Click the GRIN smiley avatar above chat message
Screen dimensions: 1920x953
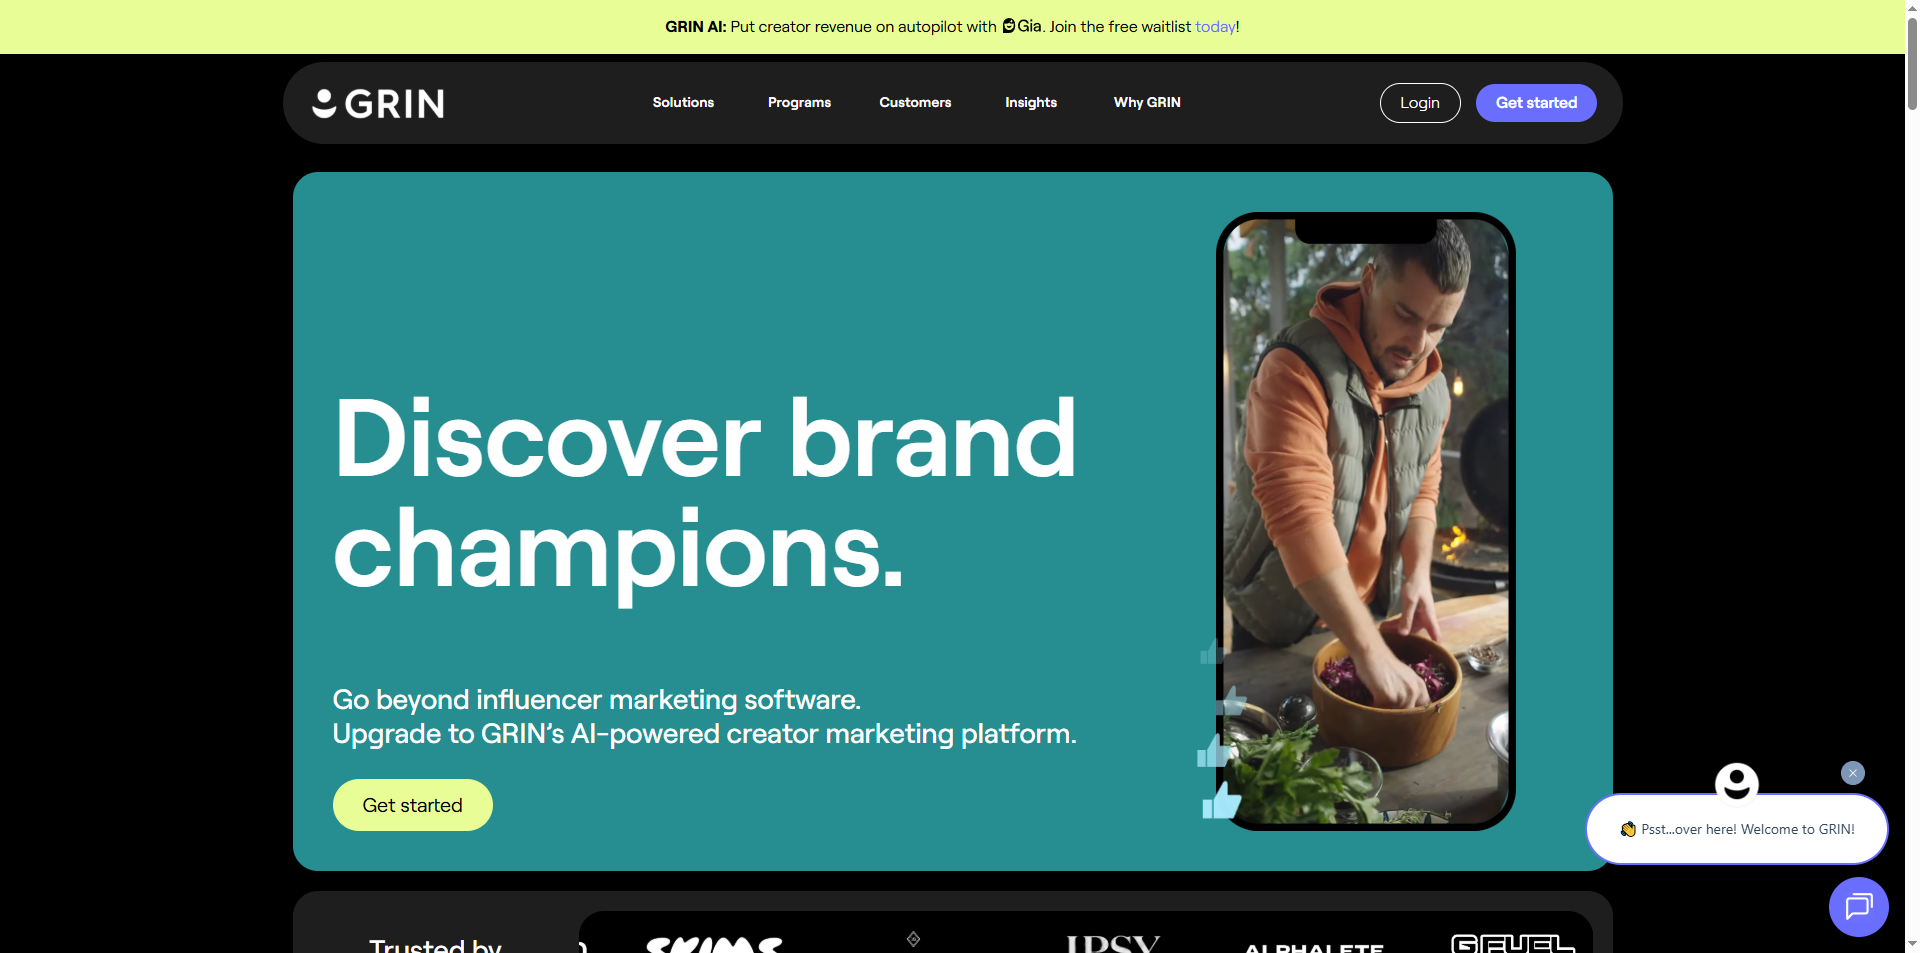tap(1736, 782)
